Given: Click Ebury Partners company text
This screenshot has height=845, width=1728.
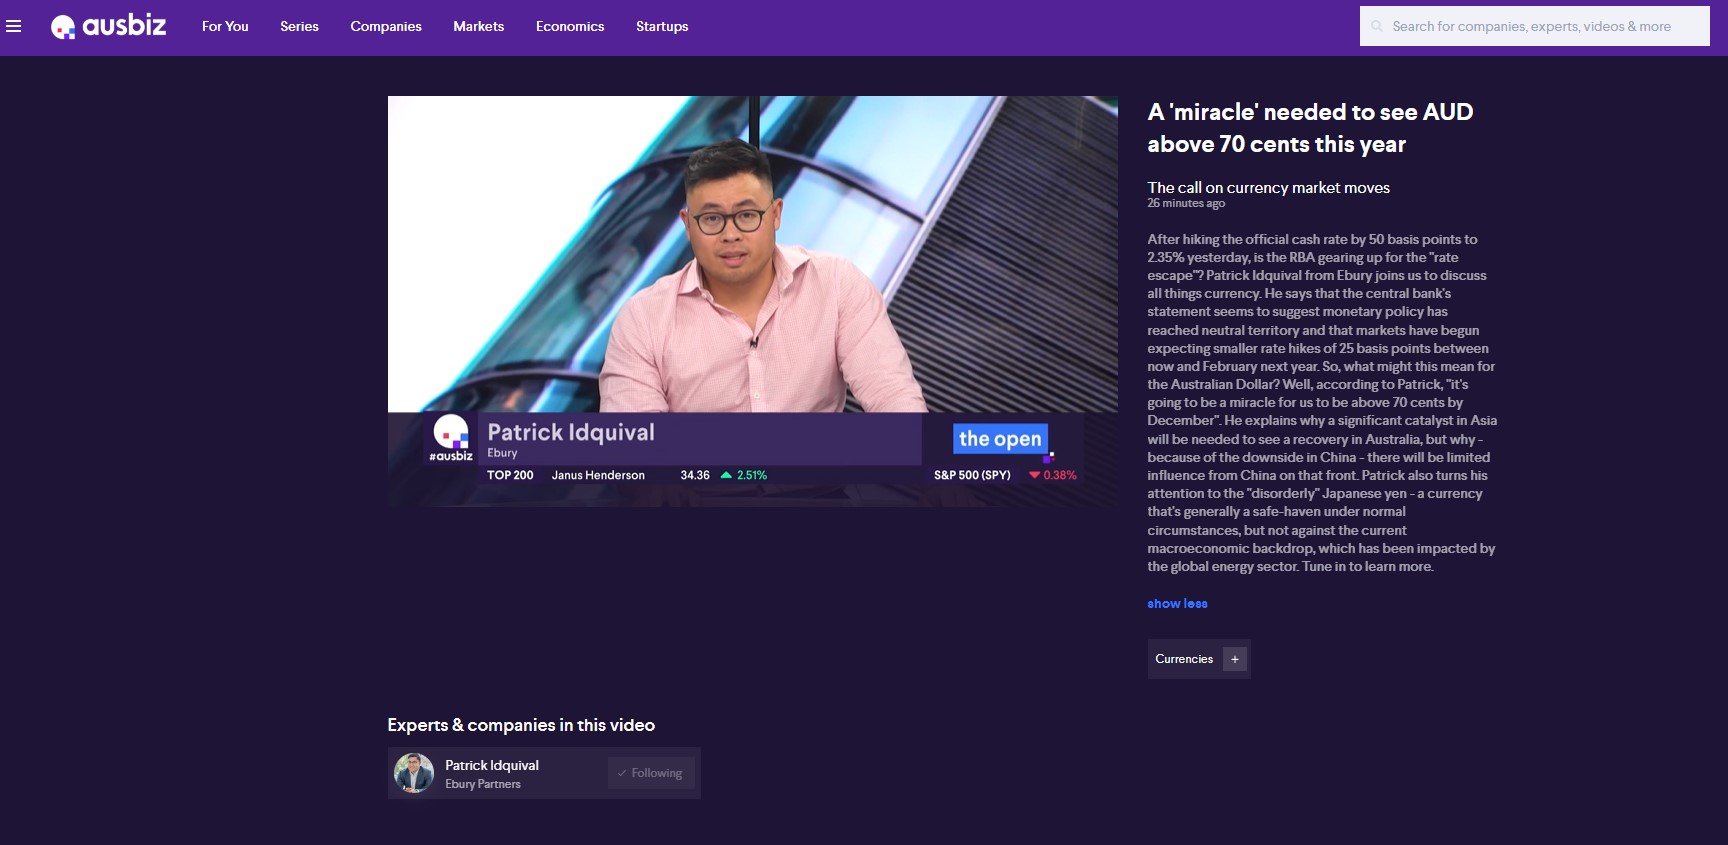Looking at the screenshot, I should [483, 784].
